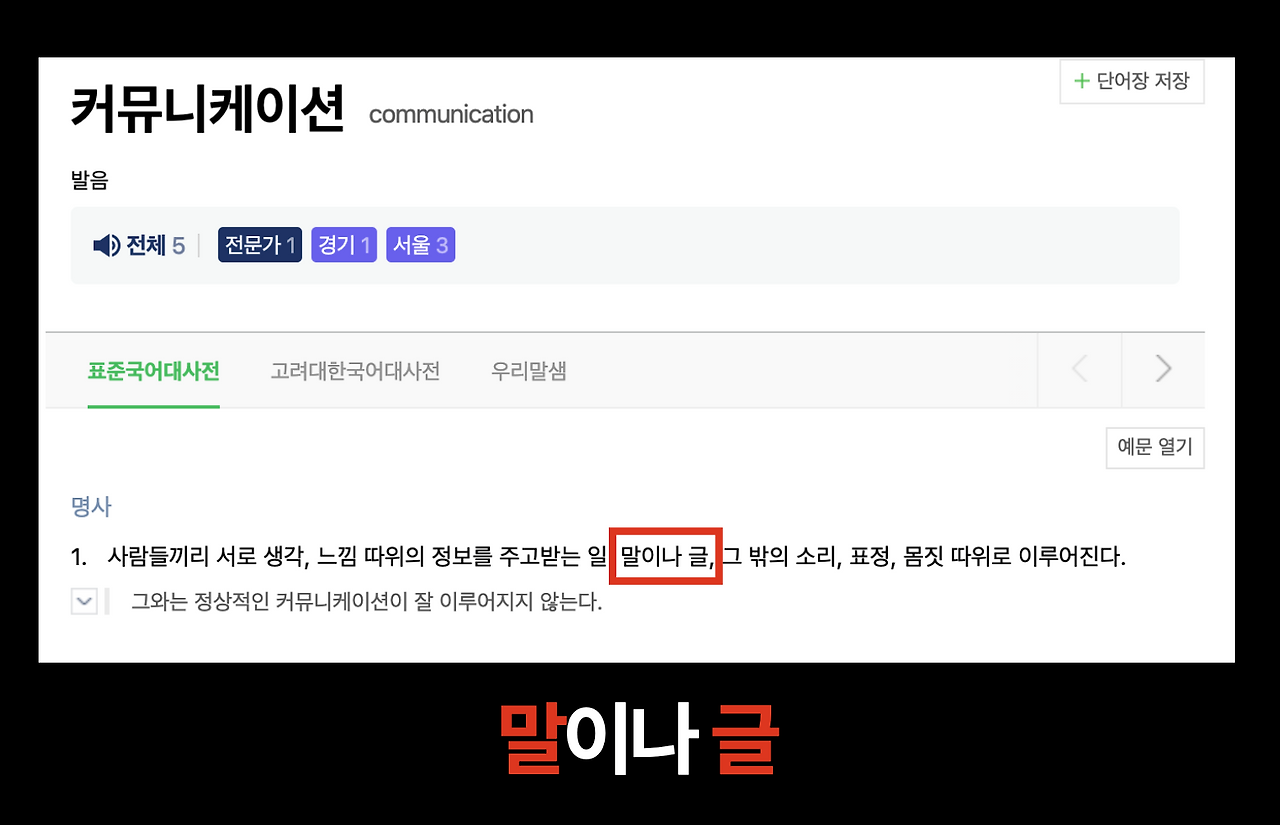
Task: Select the 표준국어대사전 tab
Action: click(x=154, y=370)
